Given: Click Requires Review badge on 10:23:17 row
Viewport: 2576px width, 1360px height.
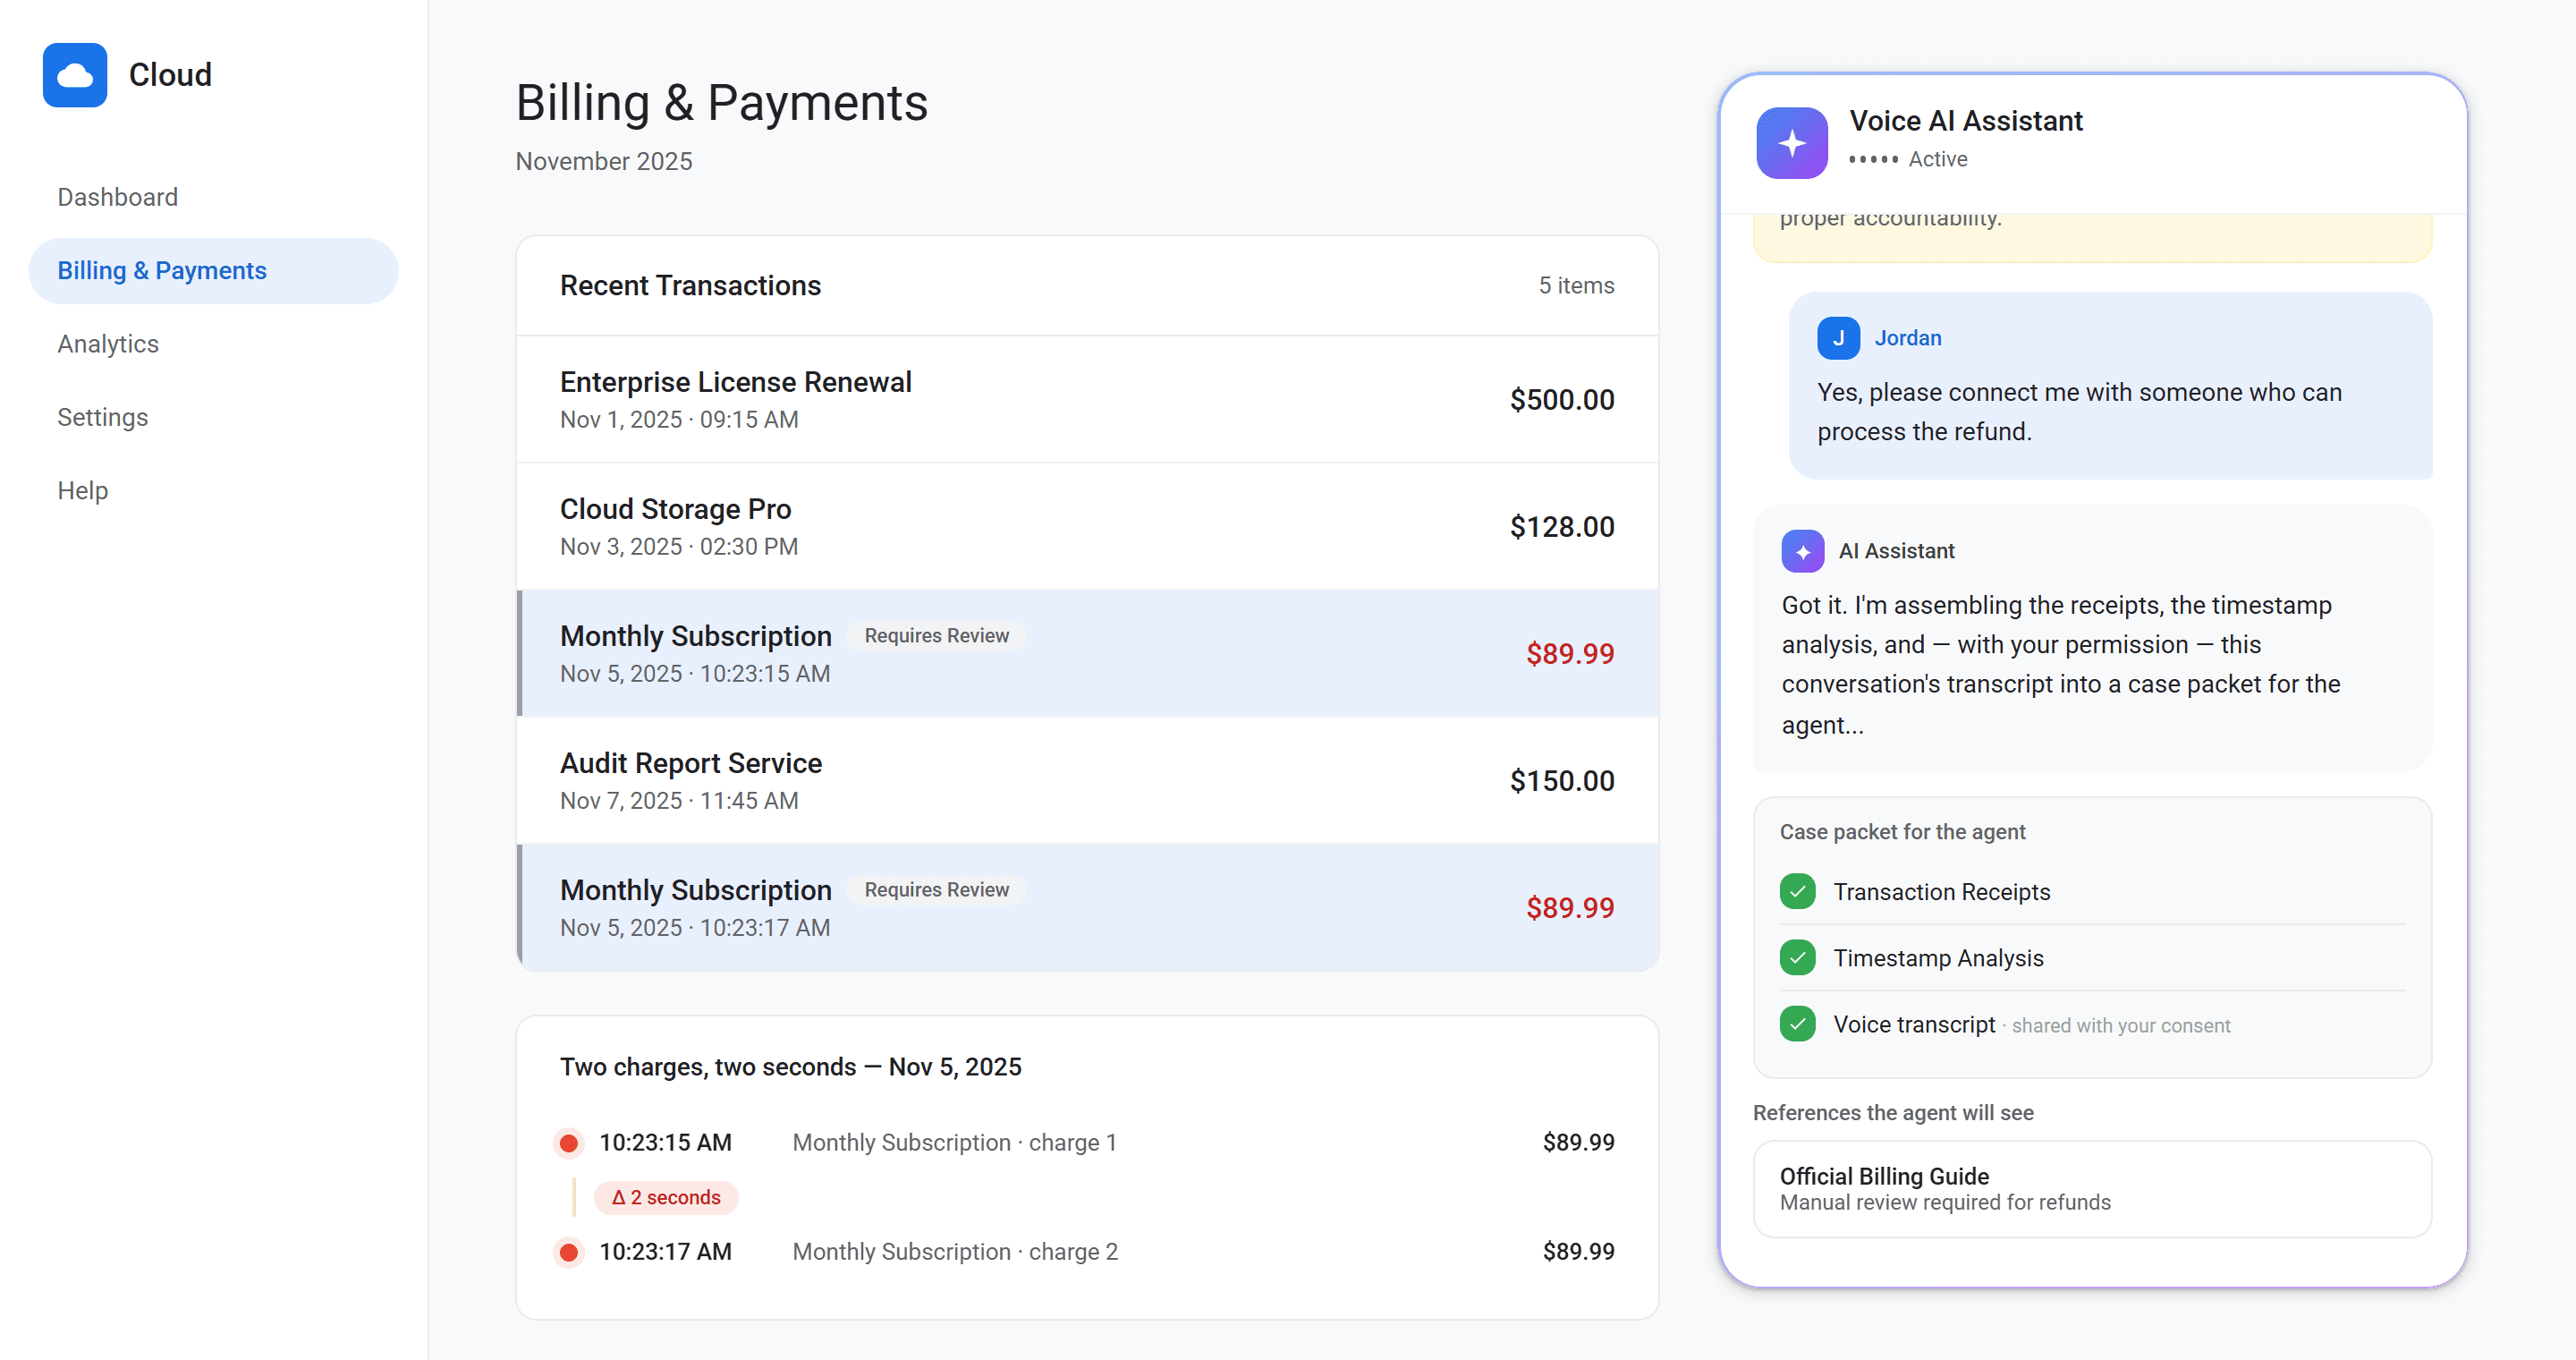Looking at the screenshot, I should tap(937, 890).
